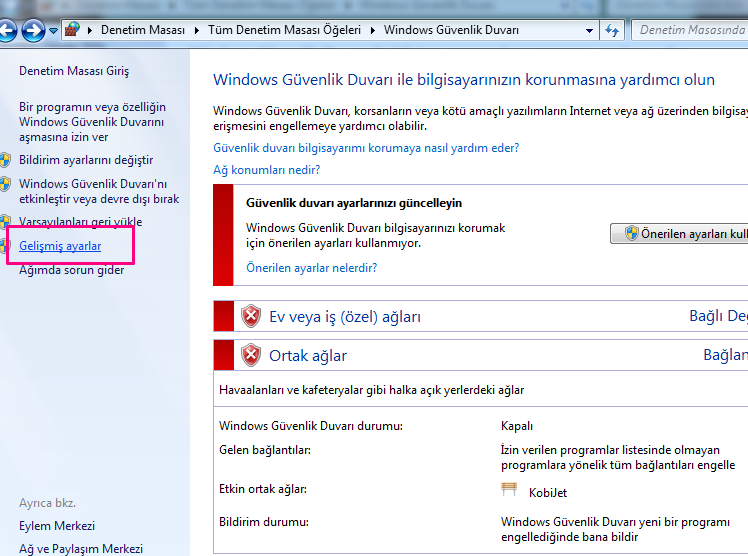
Task: Click shield icon beside Gelişmiş ayarlar
Action: [5, 246]
